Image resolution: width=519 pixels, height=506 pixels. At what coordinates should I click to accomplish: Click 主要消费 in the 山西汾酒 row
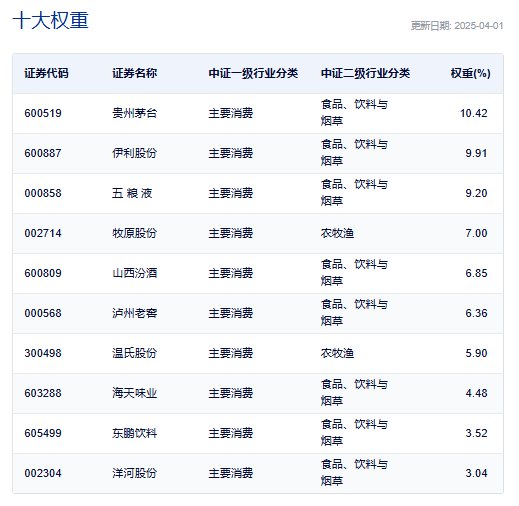tap(231, 273)
